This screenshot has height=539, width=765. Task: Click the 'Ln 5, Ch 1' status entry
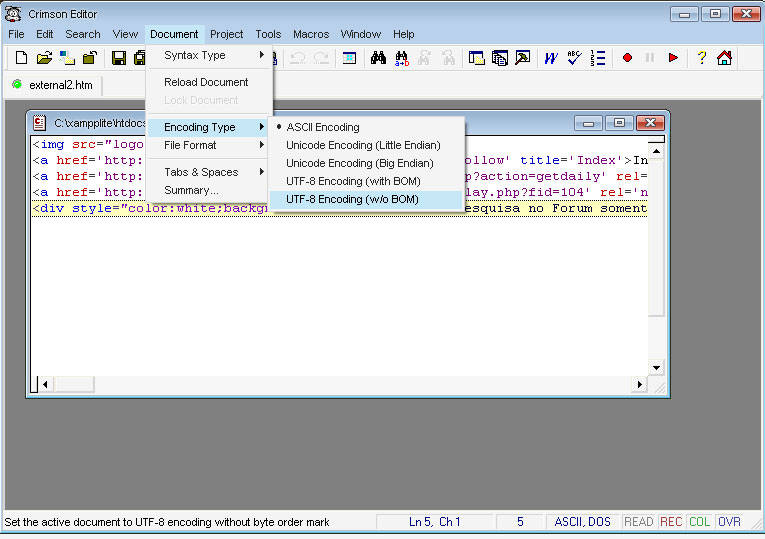tap(434, 522)
